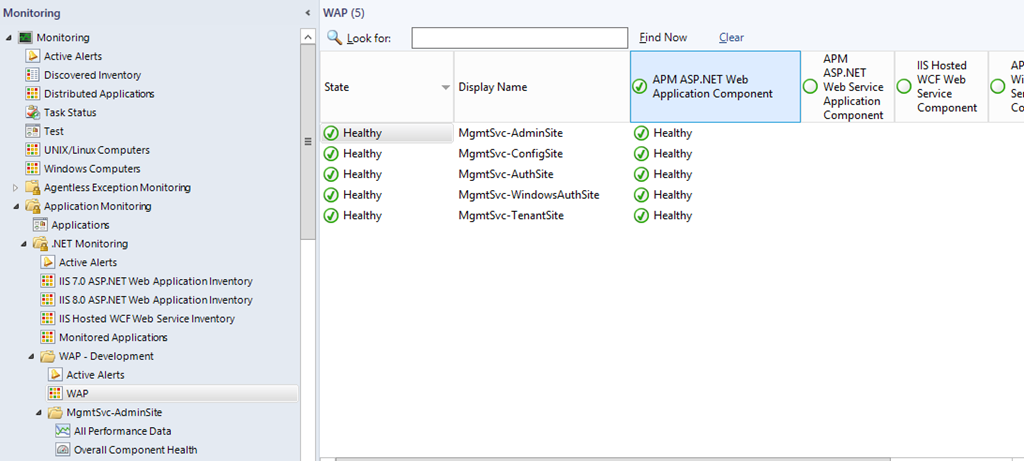The width and height of the screenshot is (1024, 461).
Task: Expand the Agentless Exception Monitoring folder
Action: [x=14, y=188]
